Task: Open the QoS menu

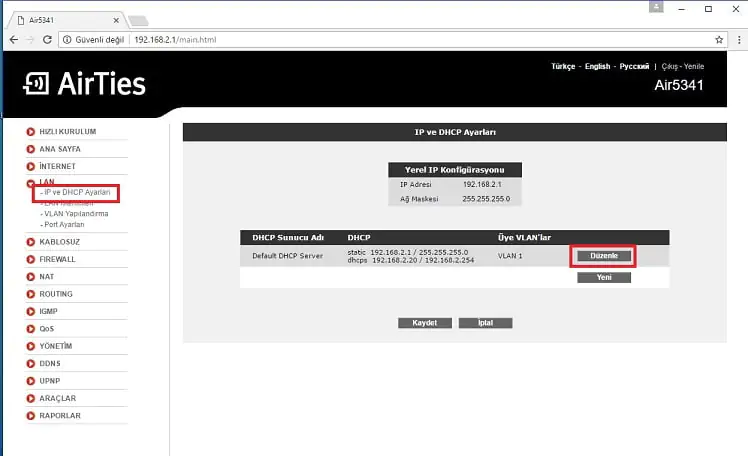Action: click(47, 329)
